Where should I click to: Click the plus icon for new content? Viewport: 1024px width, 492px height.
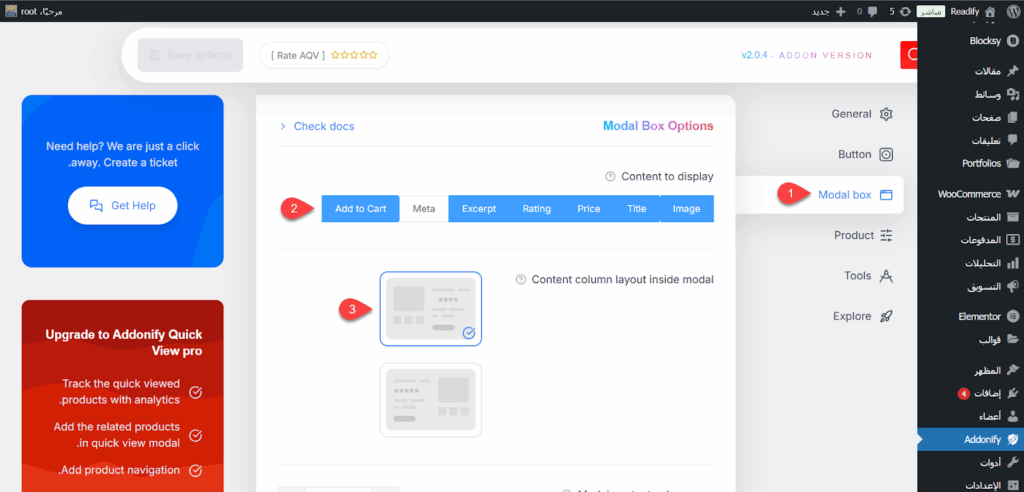(840, 11)
